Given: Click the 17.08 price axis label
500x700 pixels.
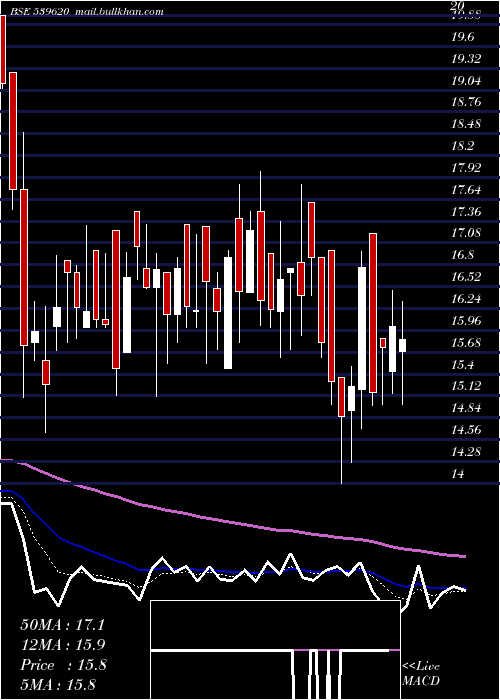Looking at the screenshot, I should click(x=466, y=233).
